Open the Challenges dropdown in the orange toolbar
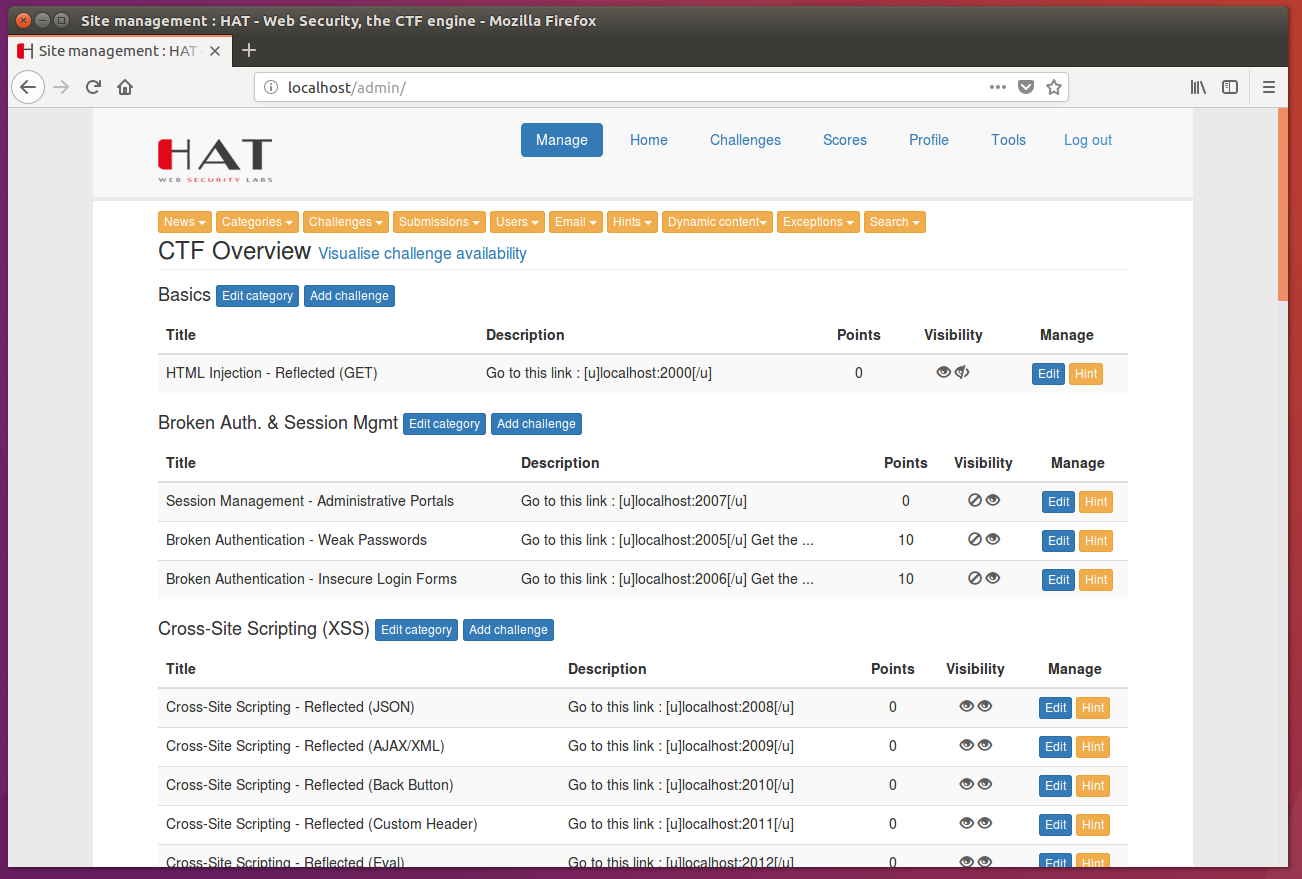The image size is (1302, 879). point(346,222)
